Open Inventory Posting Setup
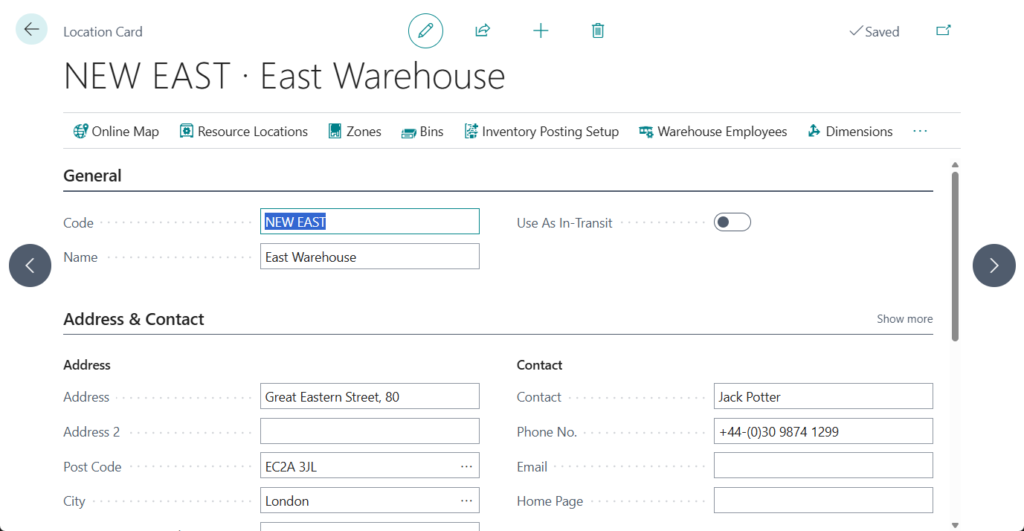The height and width of the screenshot is (531, 1024). click(x=541, y=131)
